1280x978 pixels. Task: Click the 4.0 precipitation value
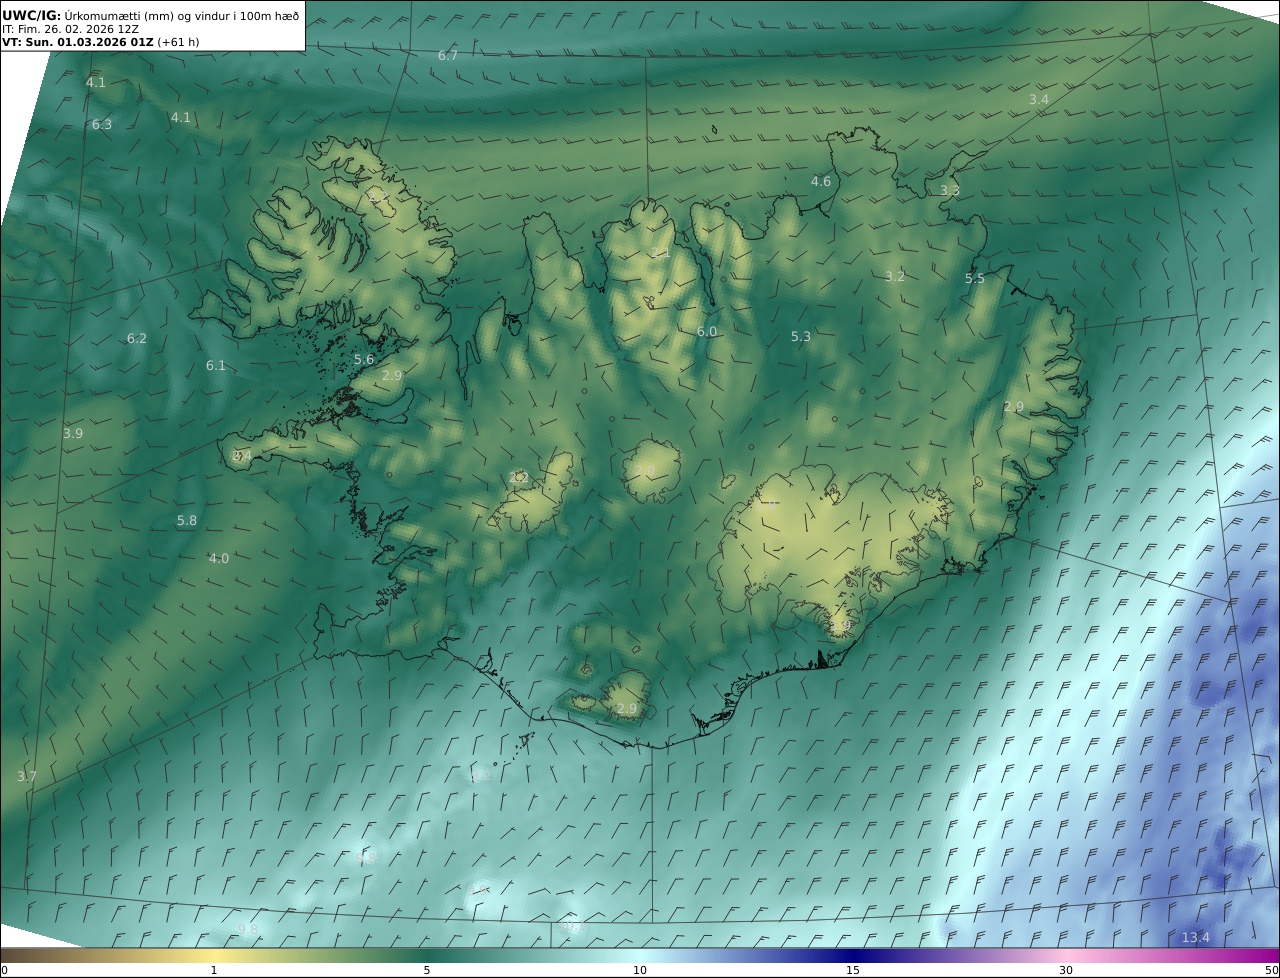(x=218, y=559)
